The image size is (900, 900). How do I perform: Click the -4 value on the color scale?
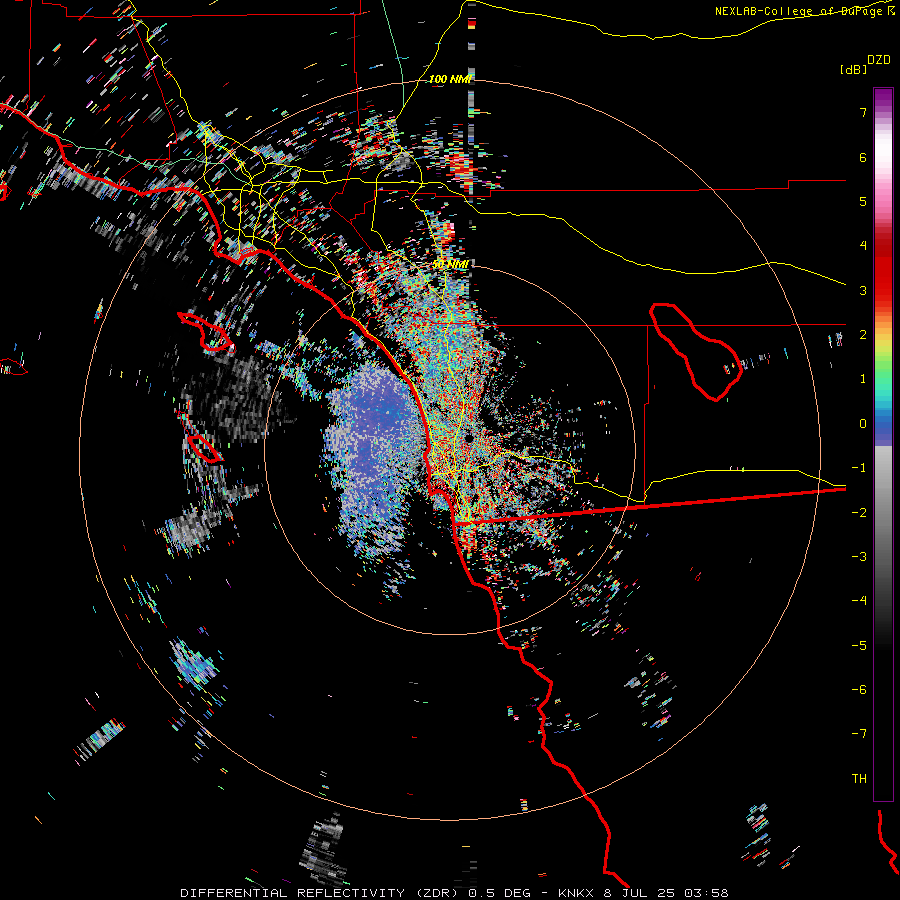click(859, 601)
